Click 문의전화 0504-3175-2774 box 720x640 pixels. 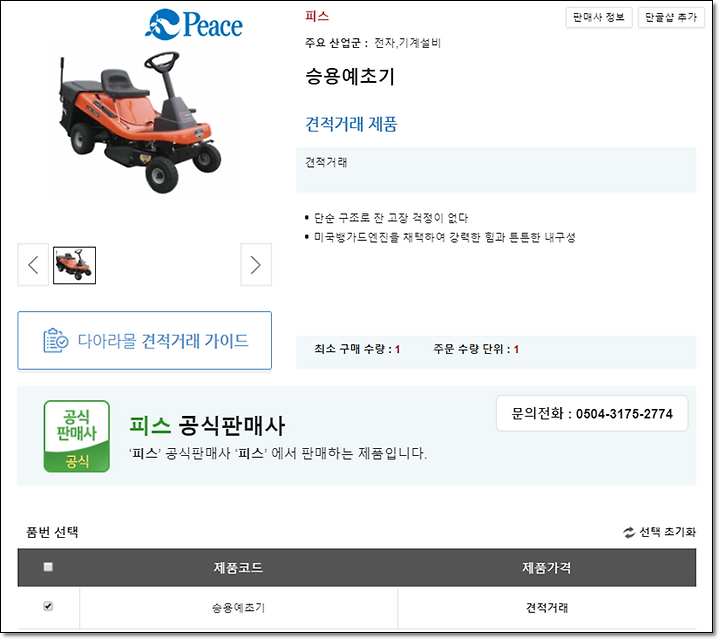pos(592,414)
